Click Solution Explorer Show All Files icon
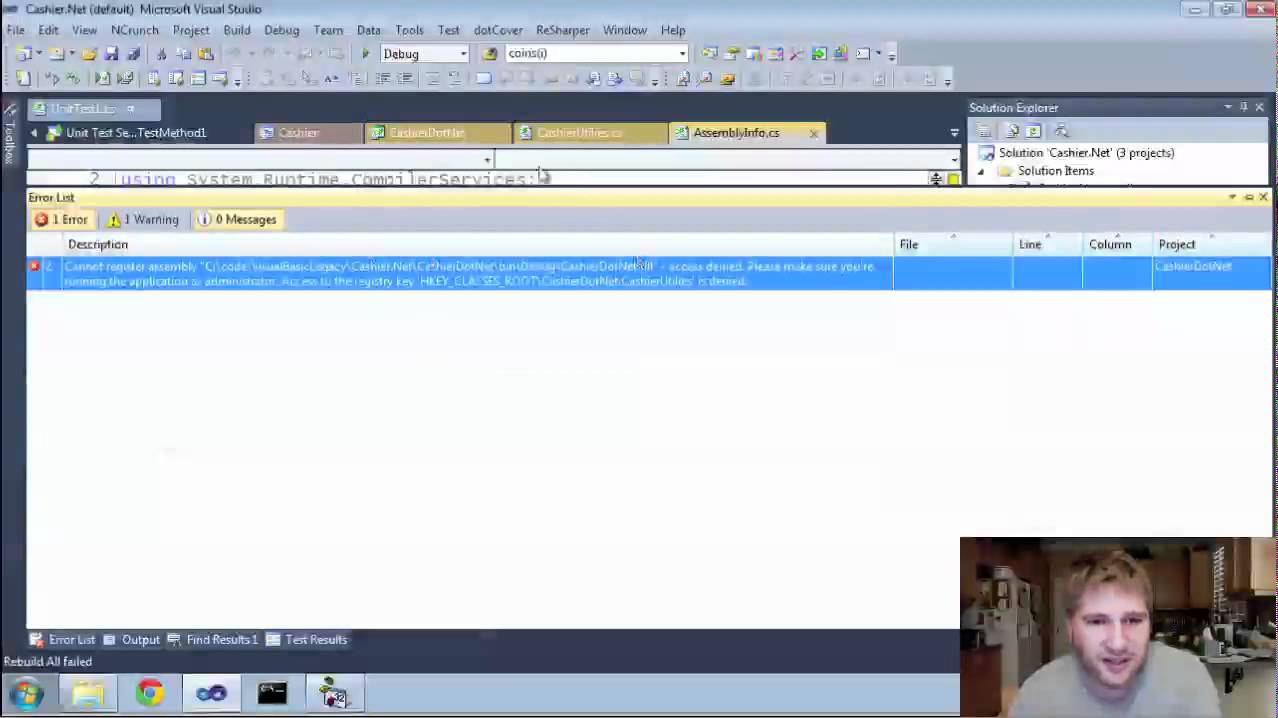 point(1012,131)
